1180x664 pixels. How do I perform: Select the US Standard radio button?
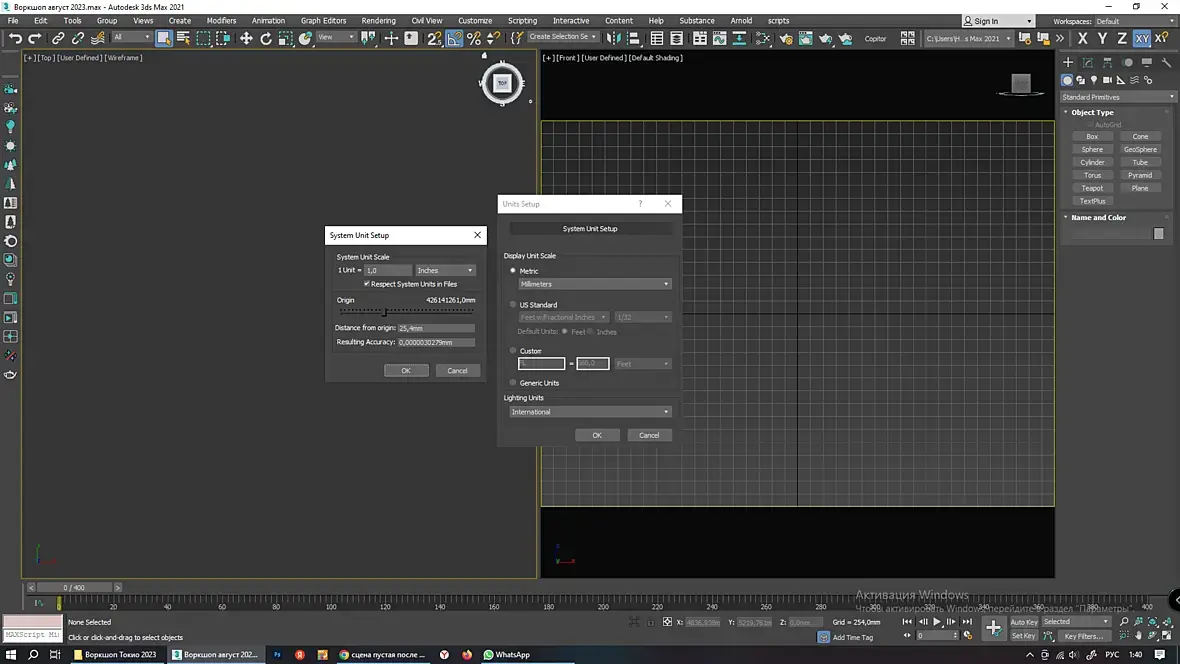coord(513,304)
